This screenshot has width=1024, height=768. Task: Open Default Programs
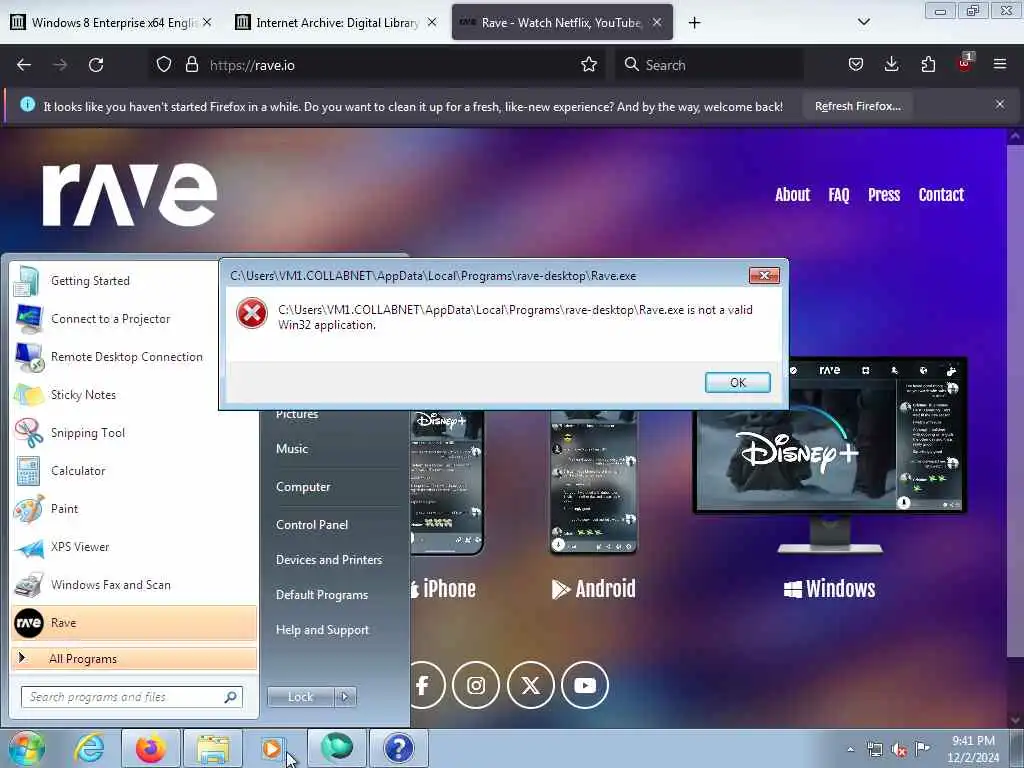(321, 595)
